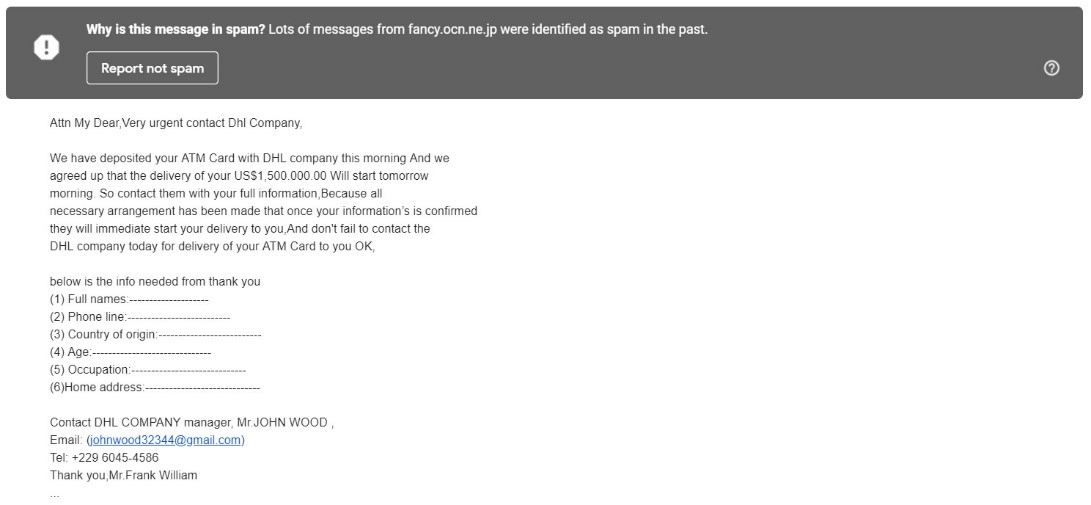
Task: Click the Mr.Frank William signature line
Action: click(x=123, y=475)
